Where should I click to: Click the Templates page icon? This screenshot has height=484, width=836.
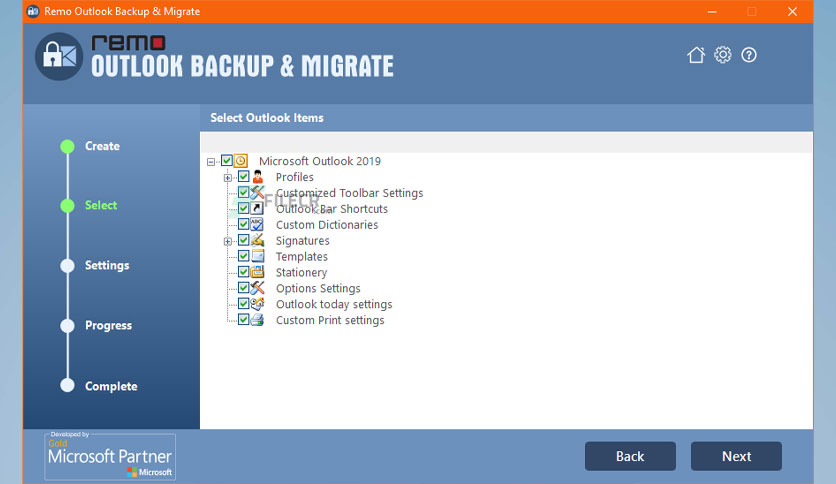pos(258,256)
